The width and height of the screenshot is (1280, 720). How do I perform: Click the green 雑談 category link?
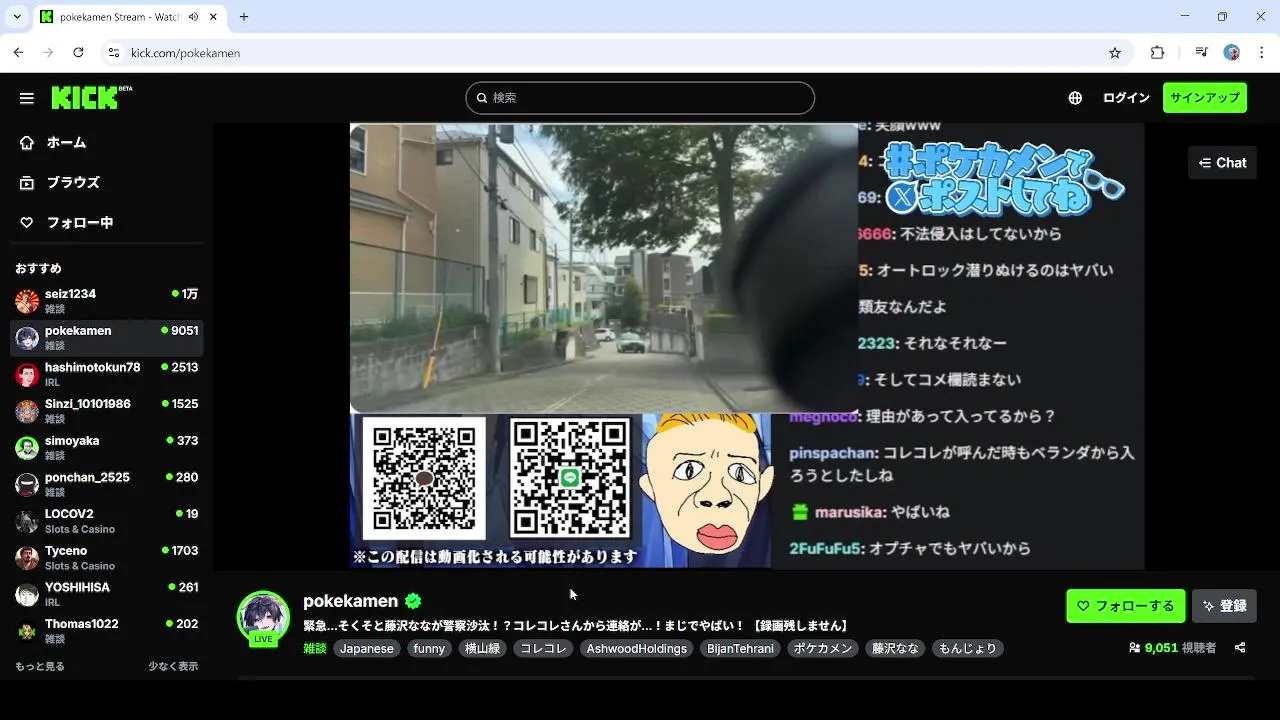[315, 649]
